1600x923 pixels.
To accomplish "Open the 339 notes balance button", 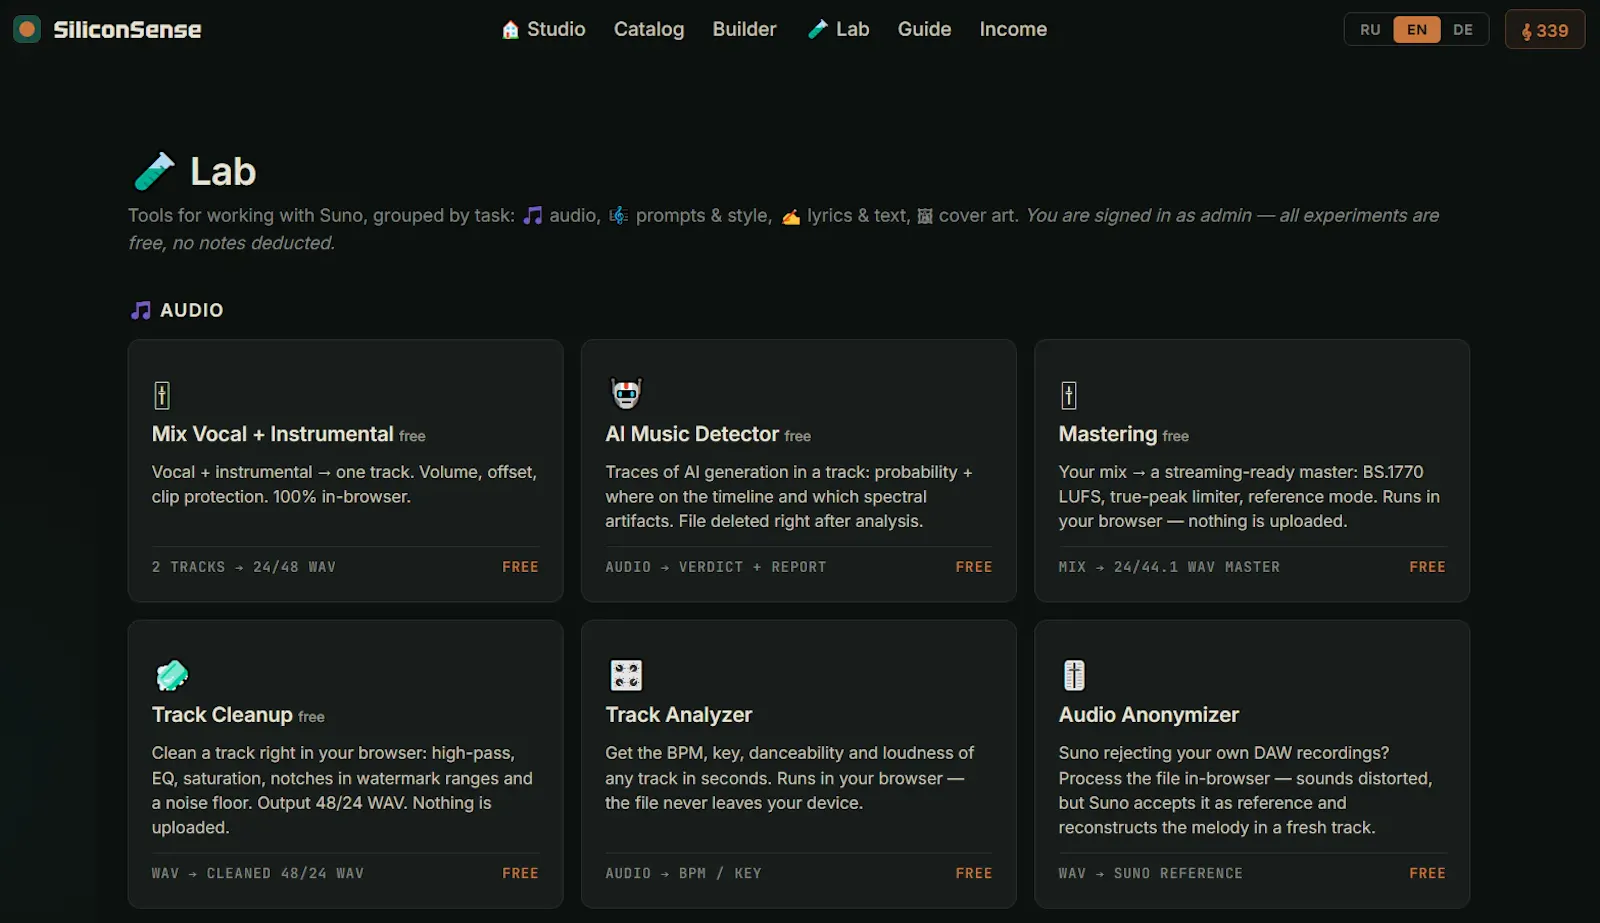I will (1545, 30).
